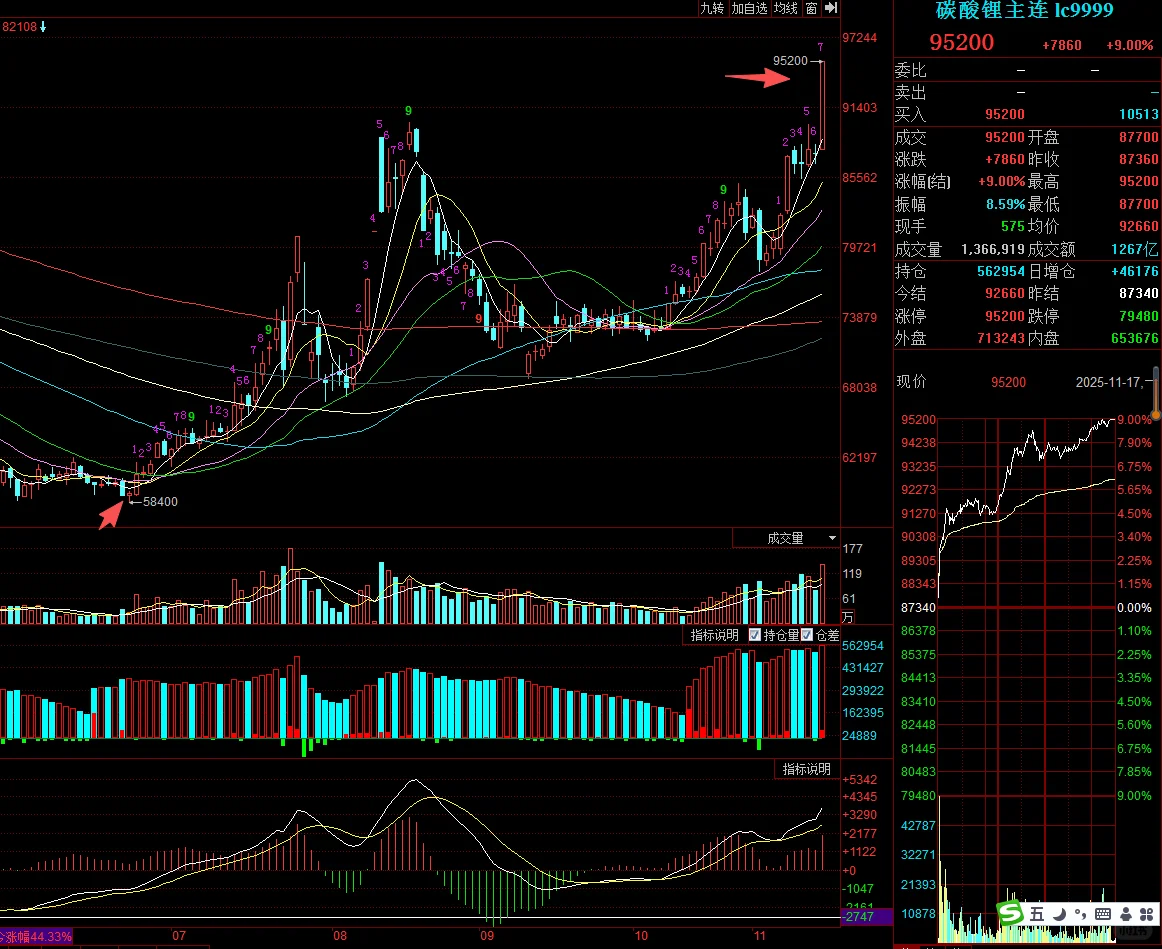Click the 87340 previous settlement axis label
Screen dimensions: 1162x949
918,607
